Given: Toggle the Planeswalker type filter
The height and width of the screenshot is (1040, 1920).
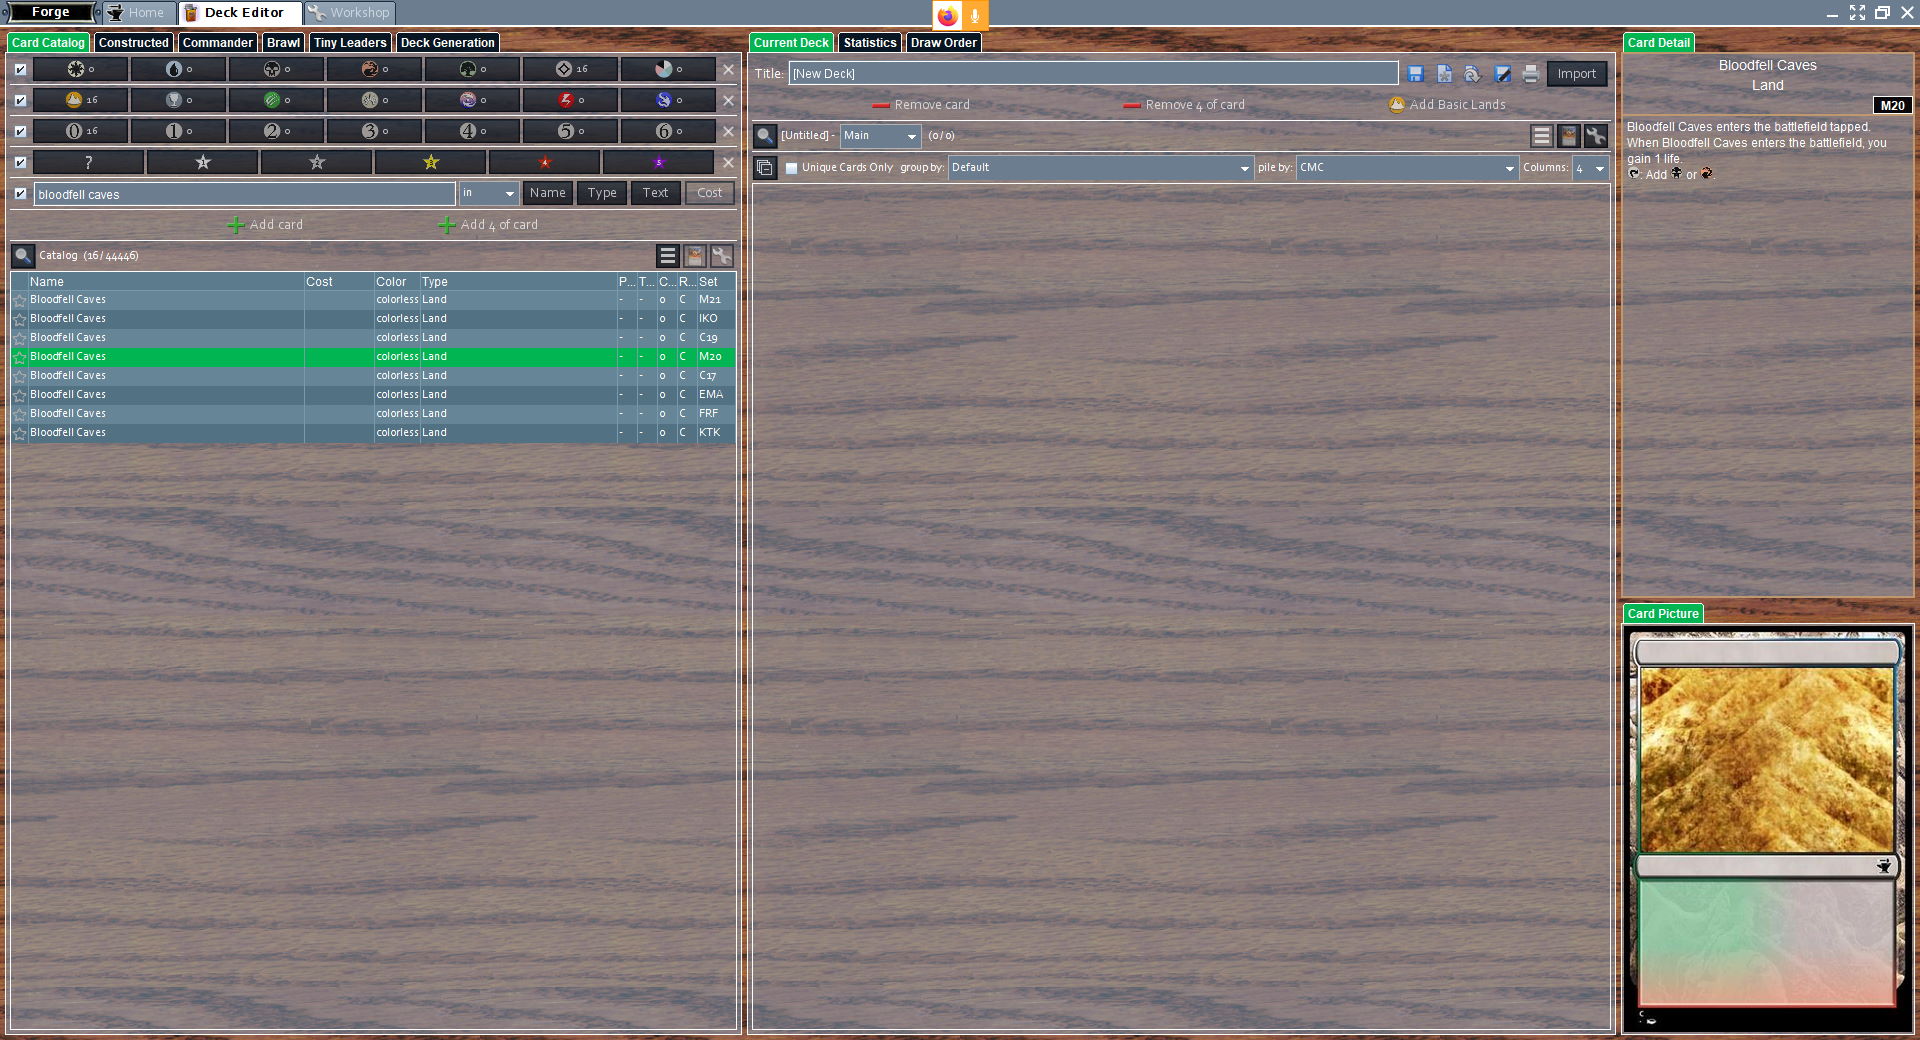Looking at the screenshot, I should point(472,100).
